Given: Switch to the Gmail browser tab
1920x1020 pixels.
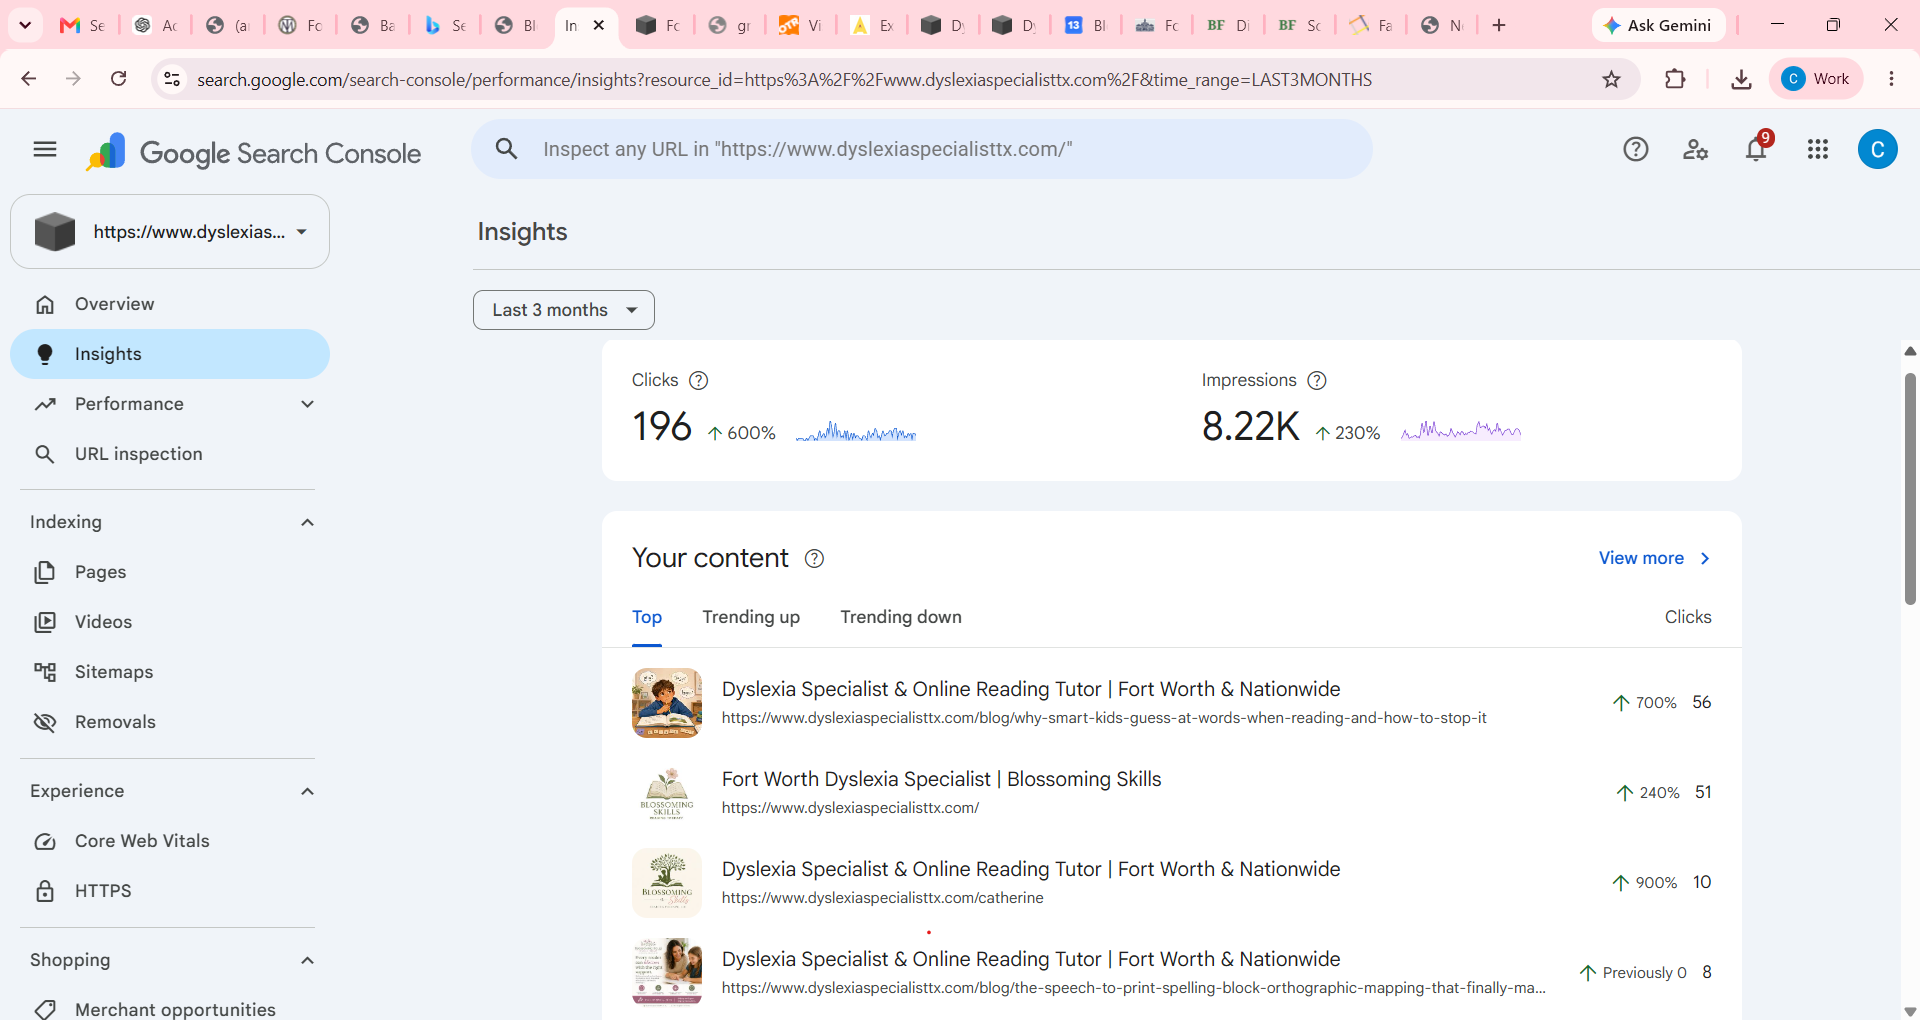Looking at the screenshot, I should coord(82,25).
